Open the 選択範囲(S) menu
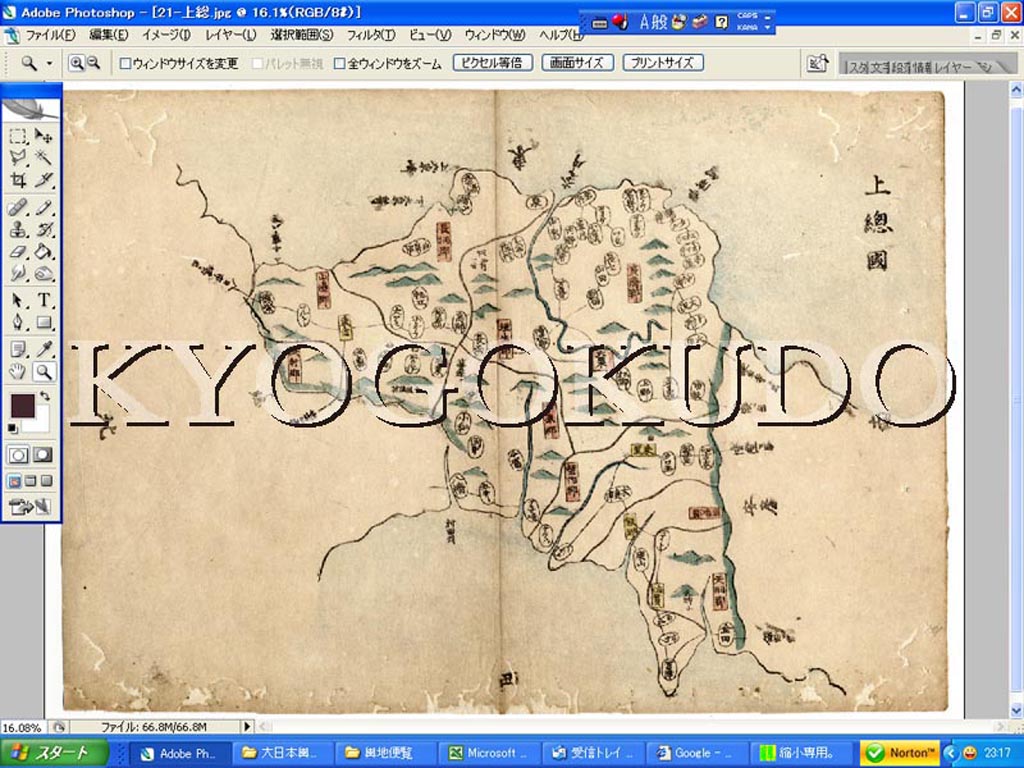The width and height of the screenshot is (1024, 768). [x=302, y=35]
